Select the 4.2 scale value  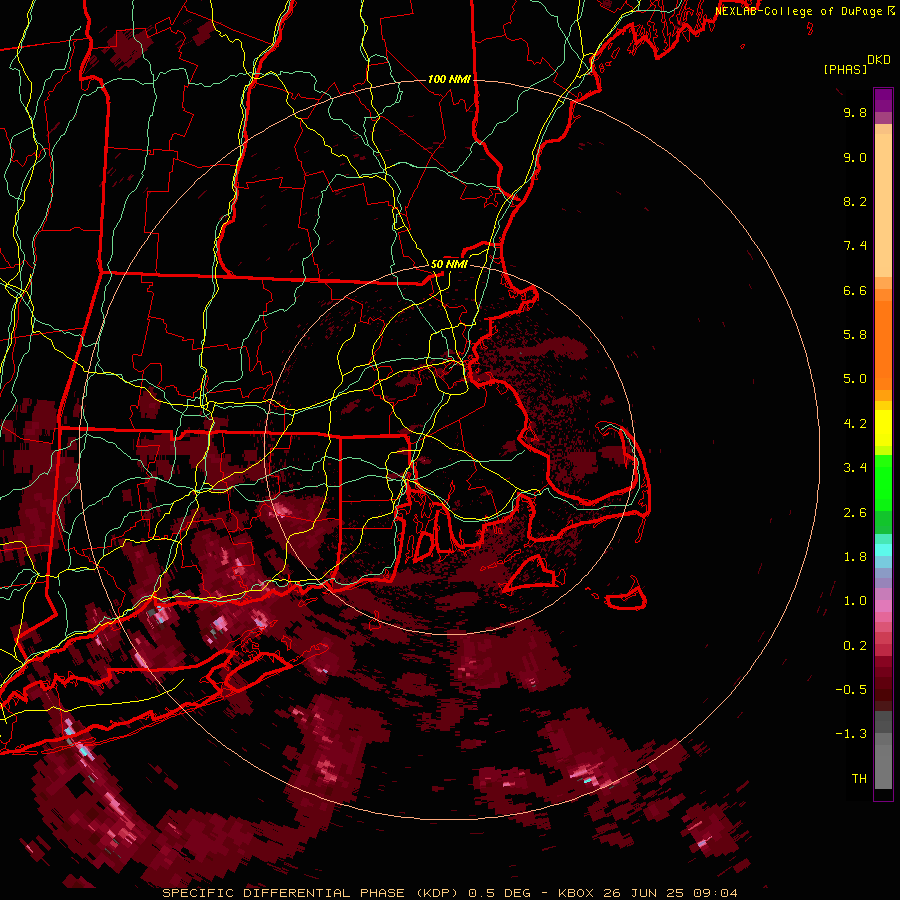pos(855,424)
